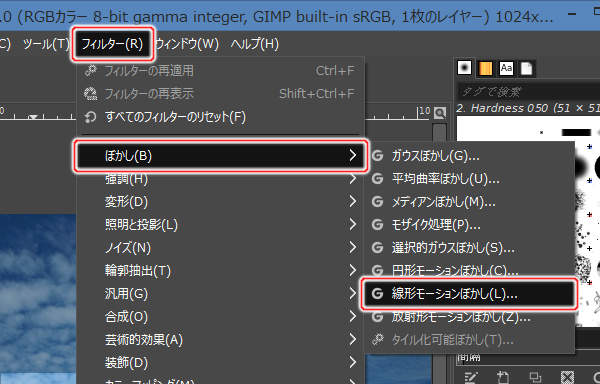600x384 pixels.
Task: Expand the 芸術的効果(A) submenu
Action: coord(220,340)
